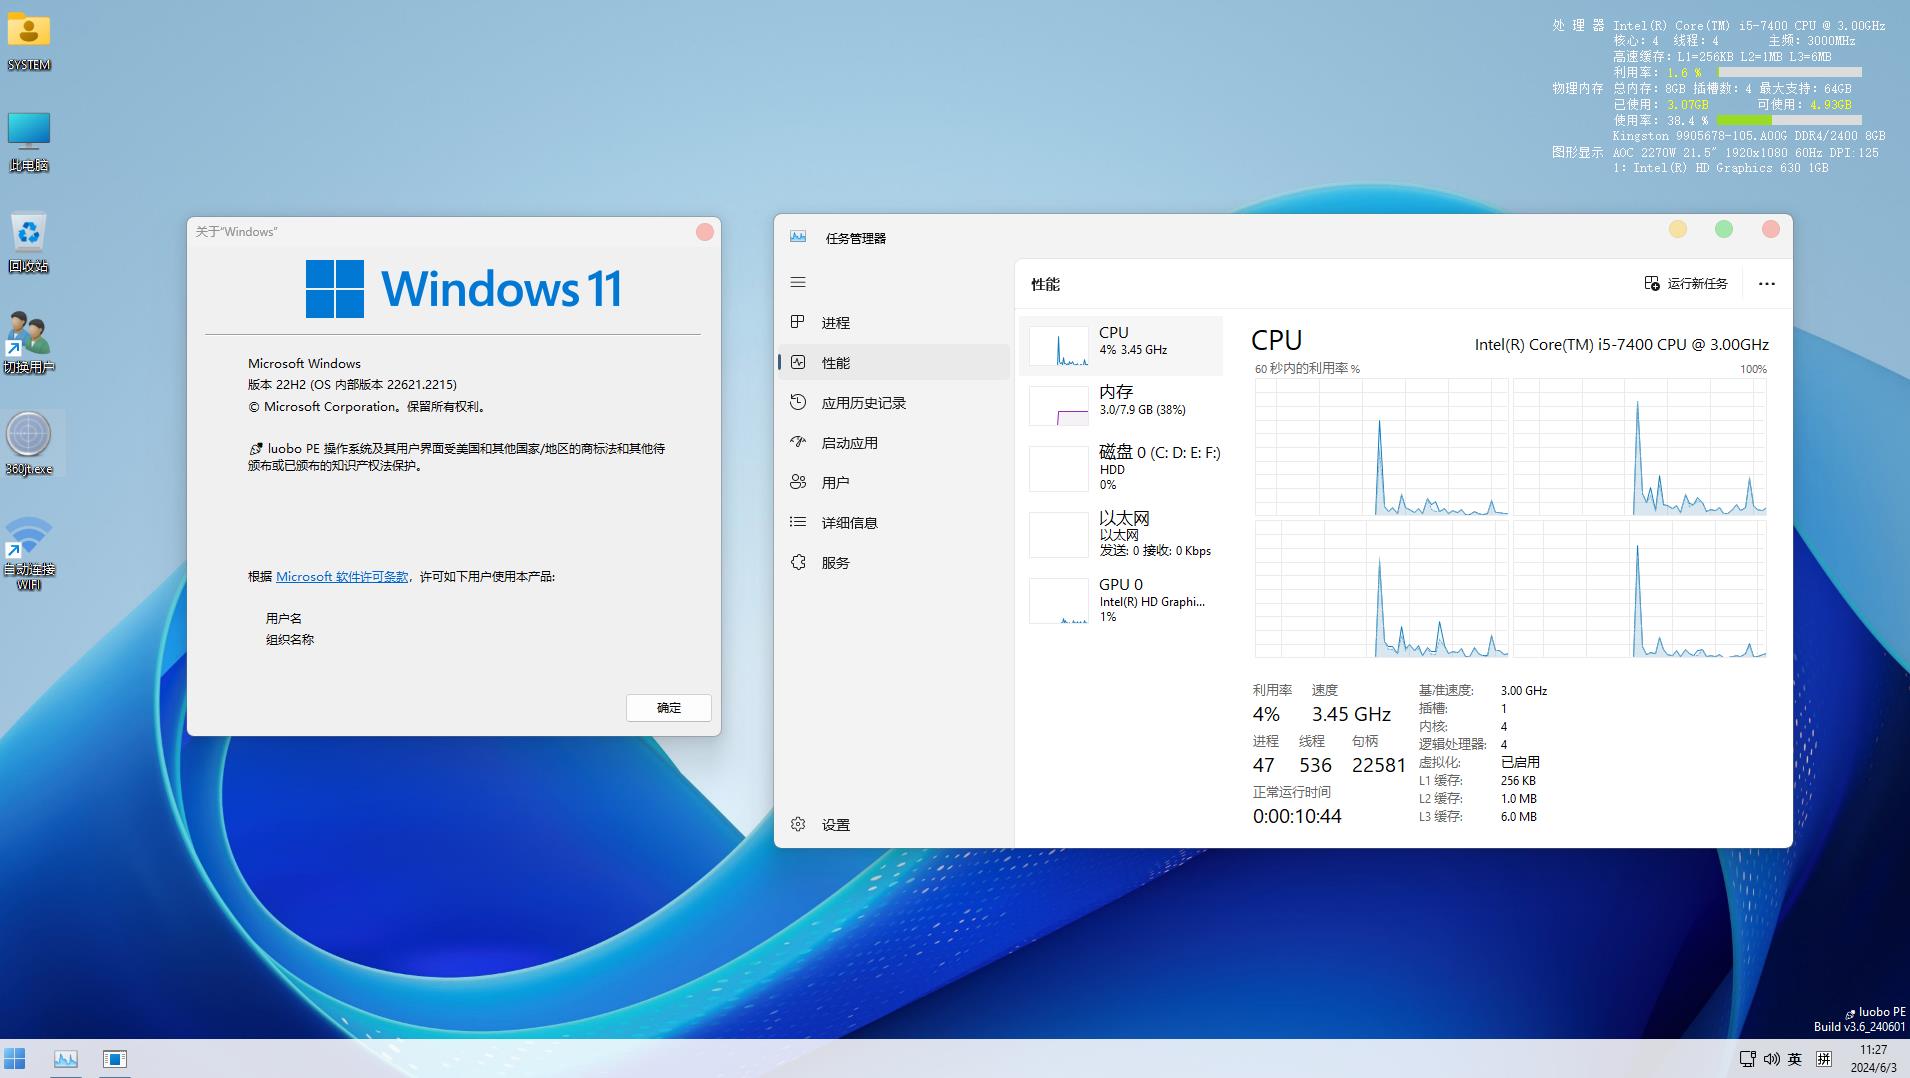Screen dimensions: 1910x1078
Task: Click the yellow minimize button in Task Manager
Action: click(x=1678, y=229)
